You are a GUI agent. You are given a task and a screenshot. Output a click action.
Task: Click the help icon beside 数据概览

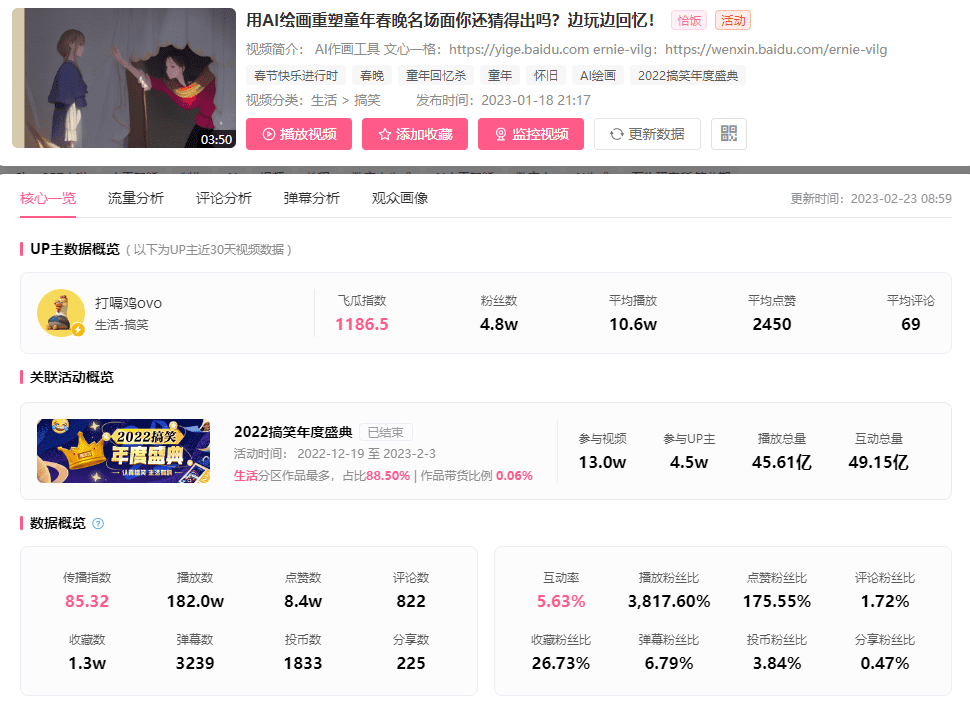click(x=98, y=523)
